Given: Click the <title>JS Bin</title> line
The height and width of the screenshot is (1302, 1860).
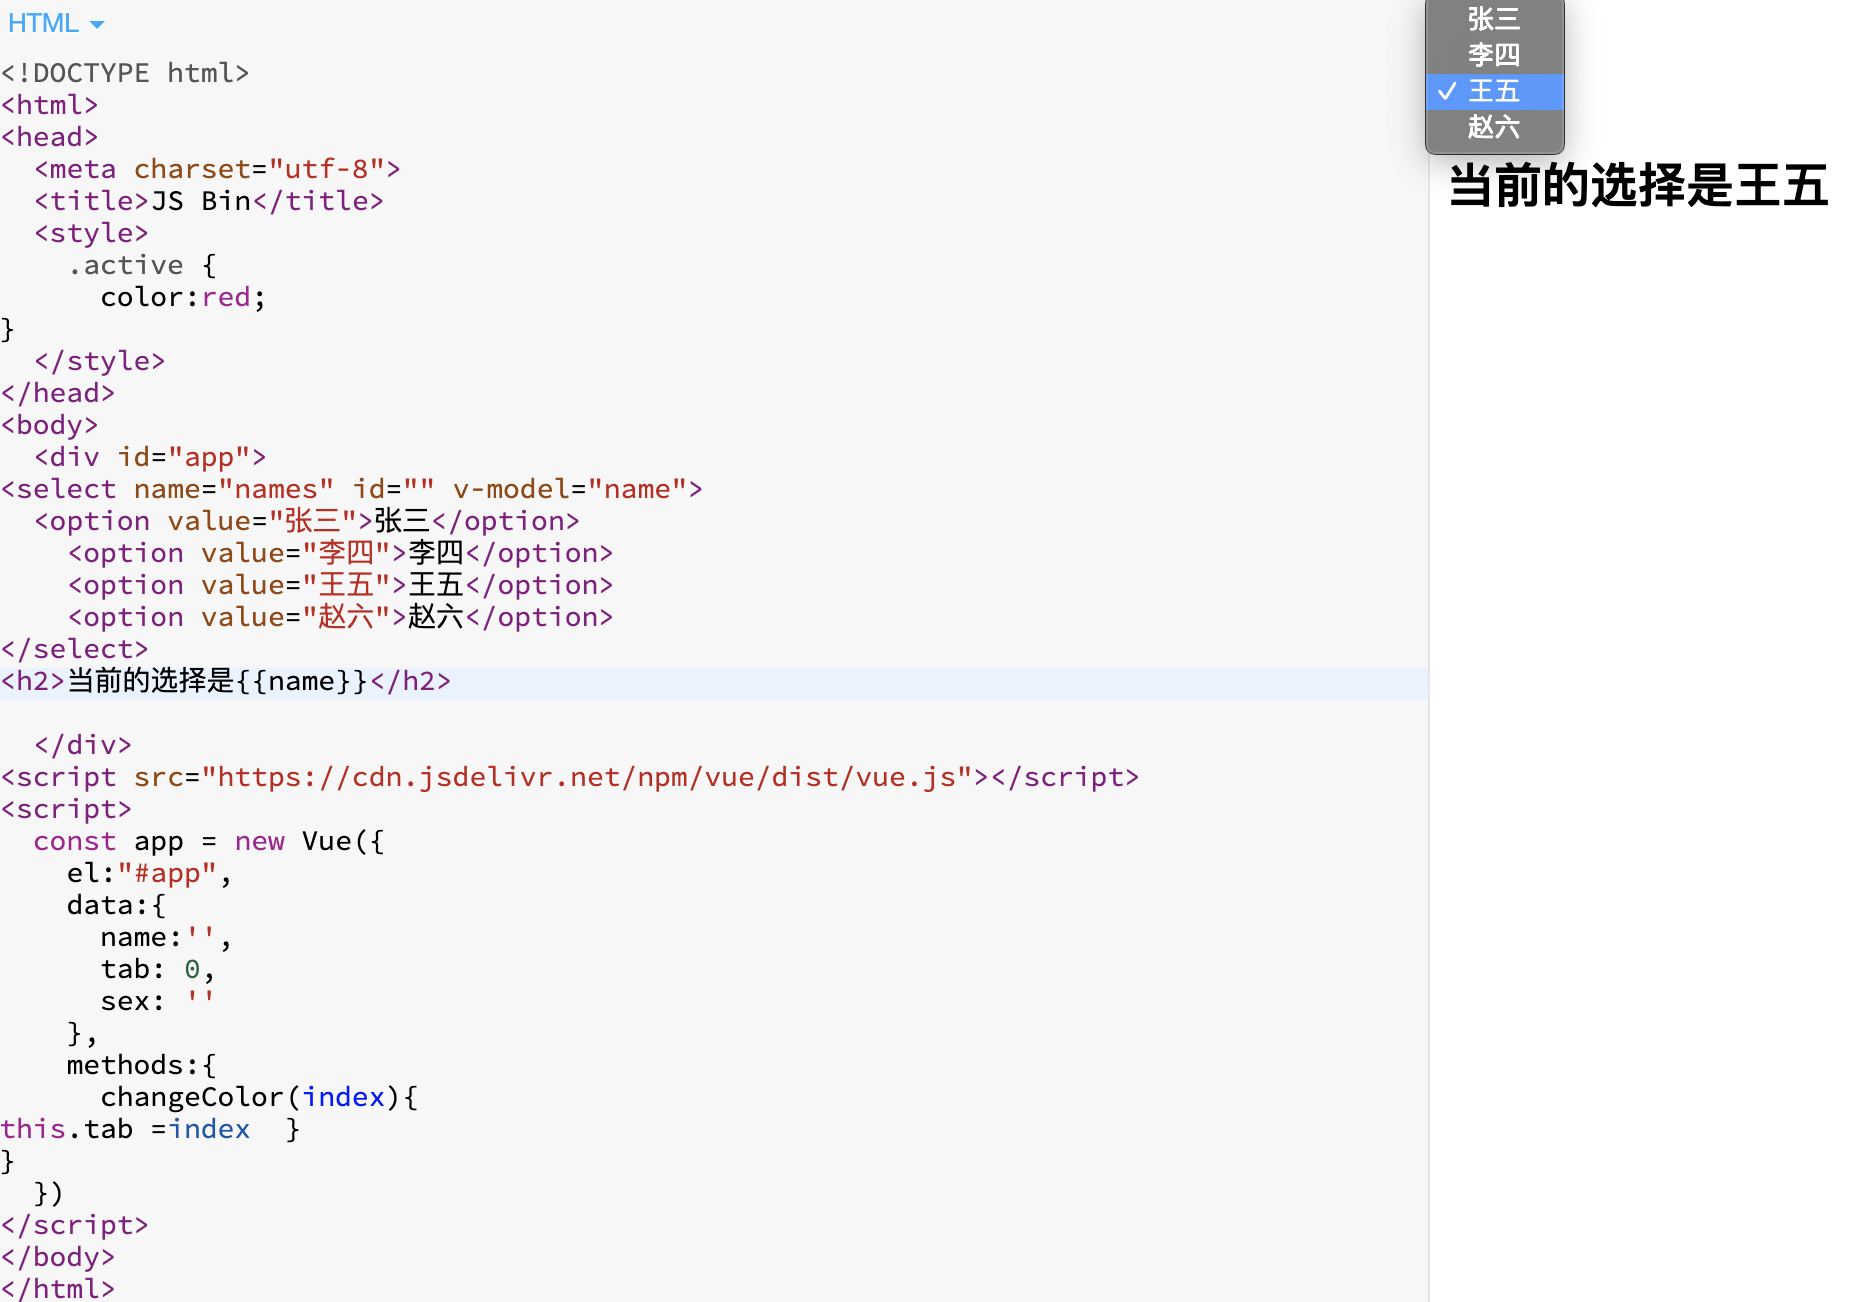Looking at the screenshot, I should click(209, 201).
